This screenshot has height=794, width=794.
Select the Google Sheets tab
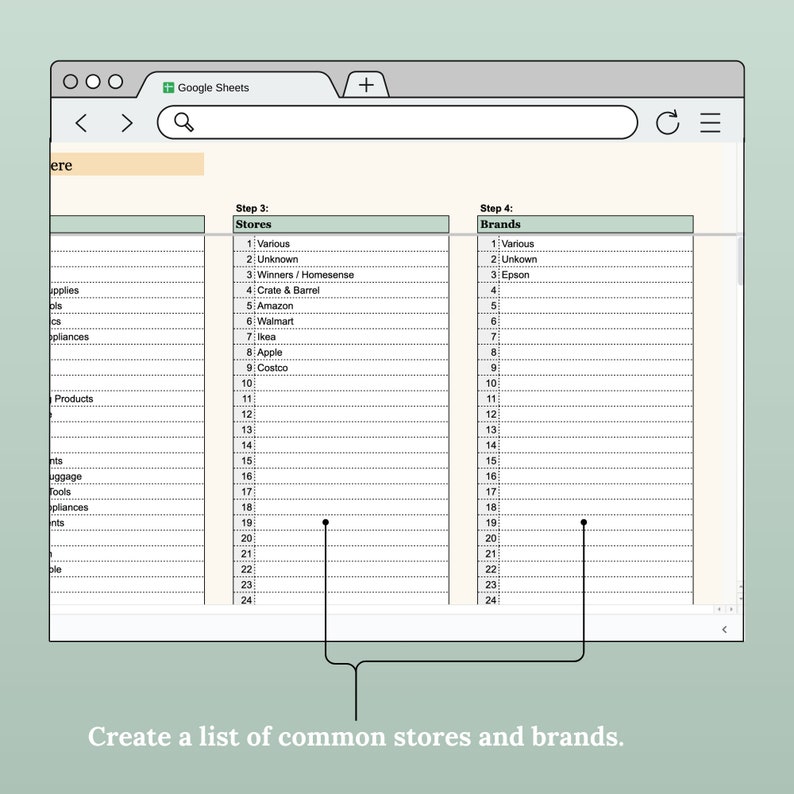point(238,86)
